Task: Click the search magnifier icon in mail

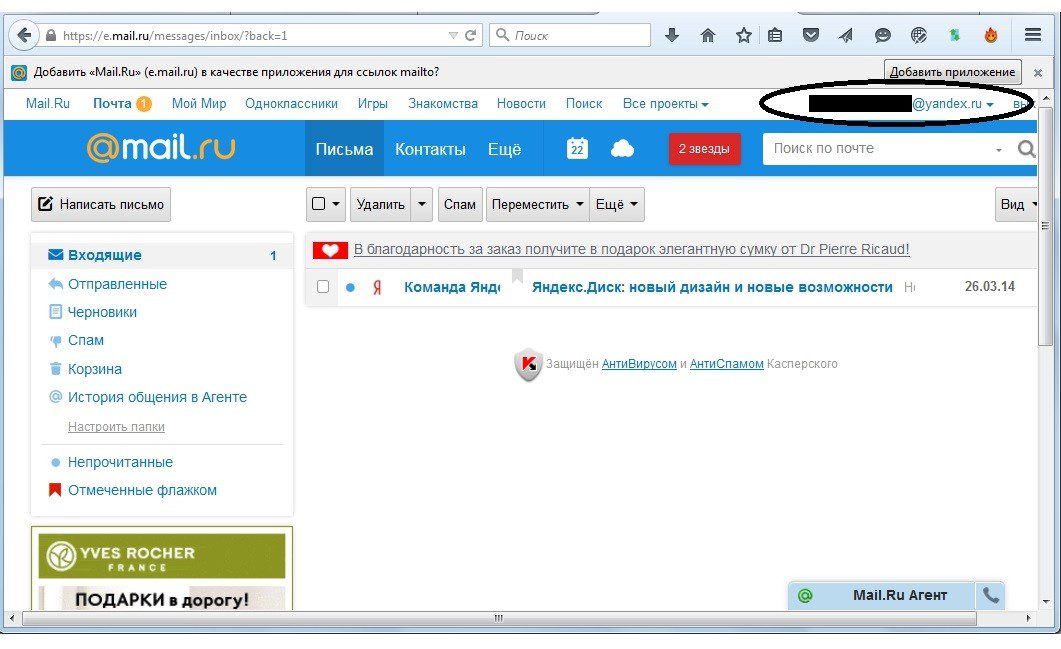Action: click(1026, 149)
